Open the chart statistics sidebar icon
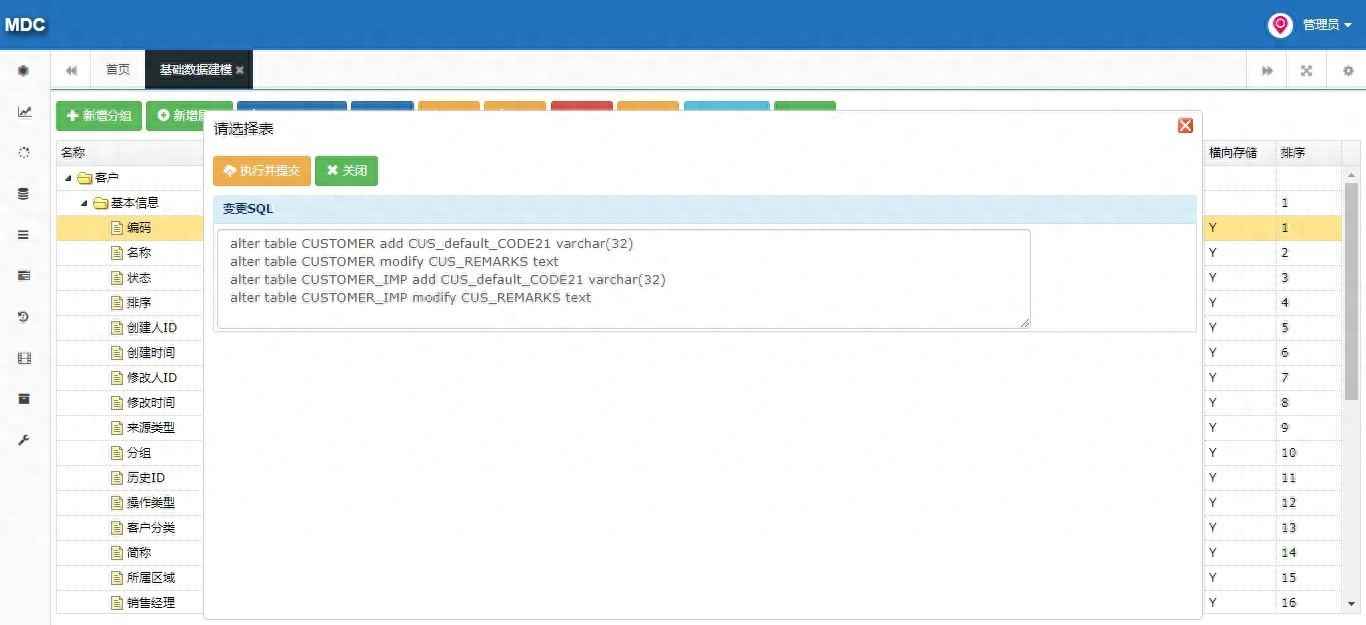Viewport: 1366px width, 625px height. pyautogui.click(x=24, y=112)
